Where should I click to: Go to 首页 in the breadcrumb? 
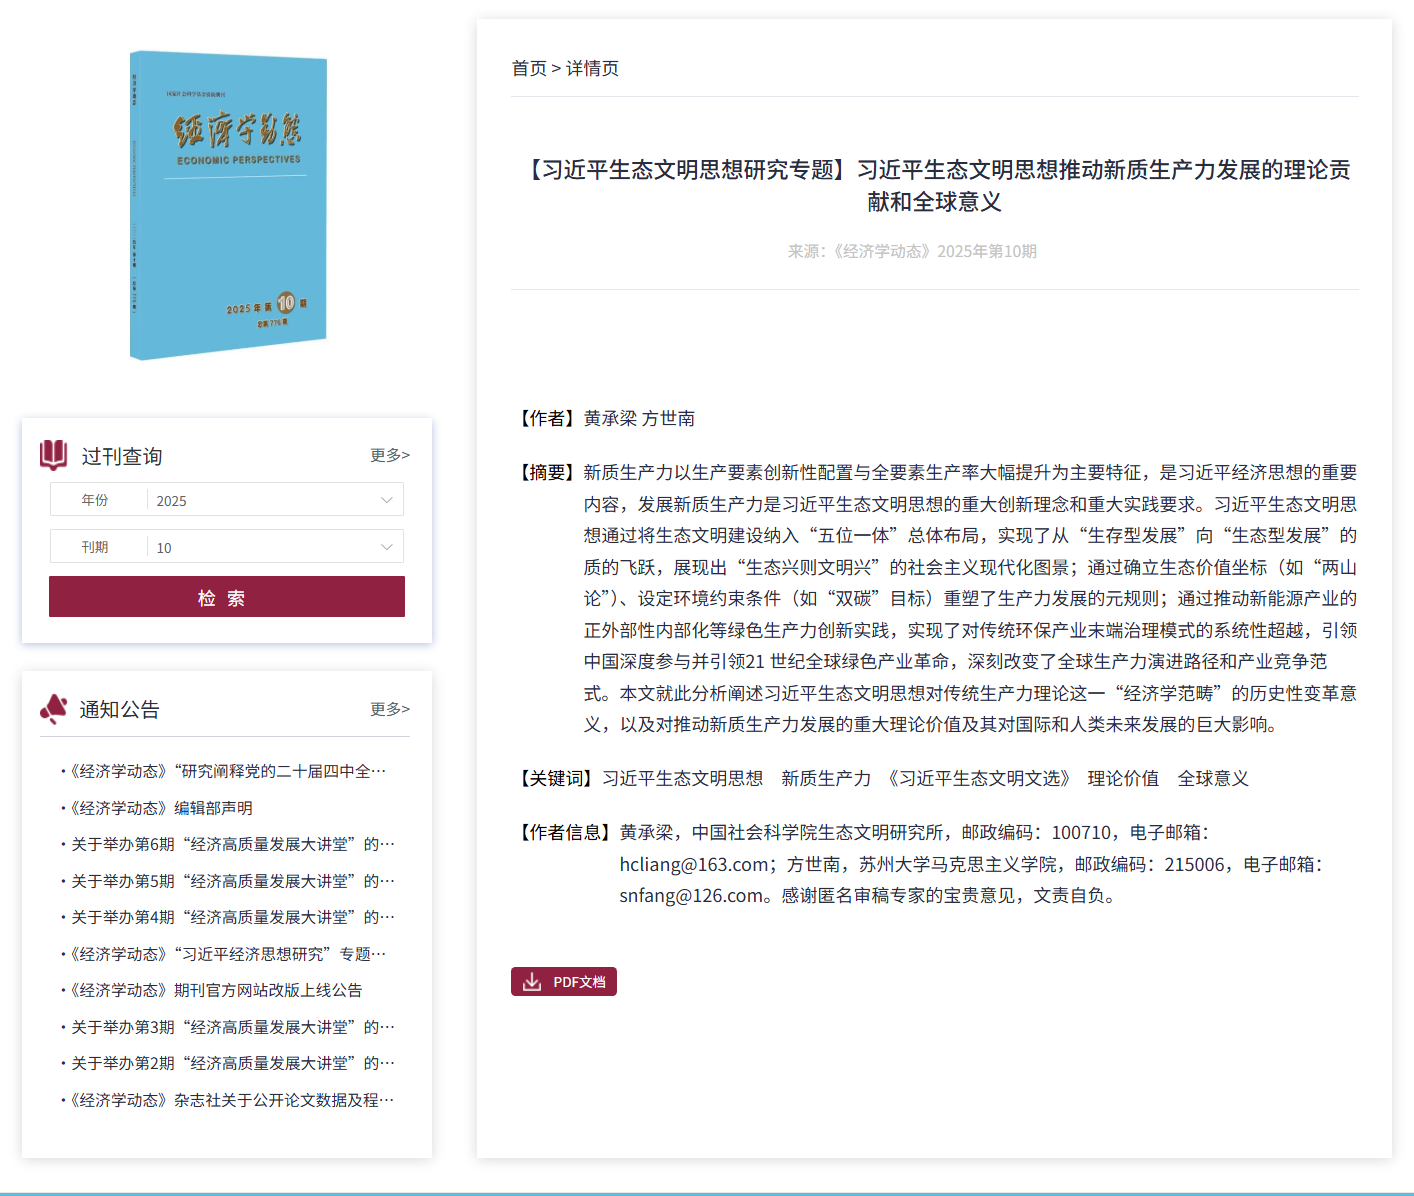529,68
